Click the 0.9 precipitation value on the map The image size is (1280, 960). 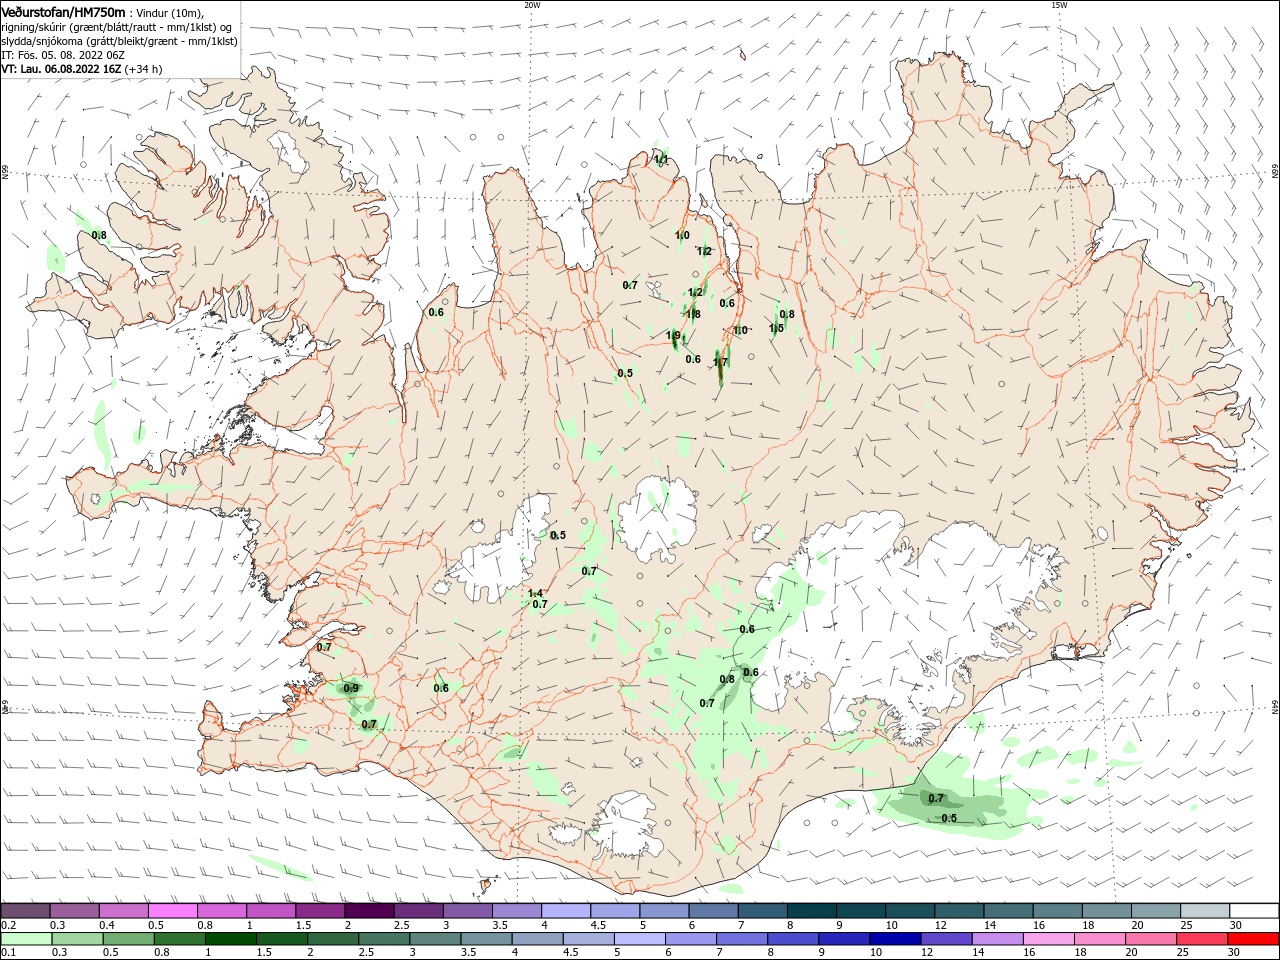tap(351, 688)
